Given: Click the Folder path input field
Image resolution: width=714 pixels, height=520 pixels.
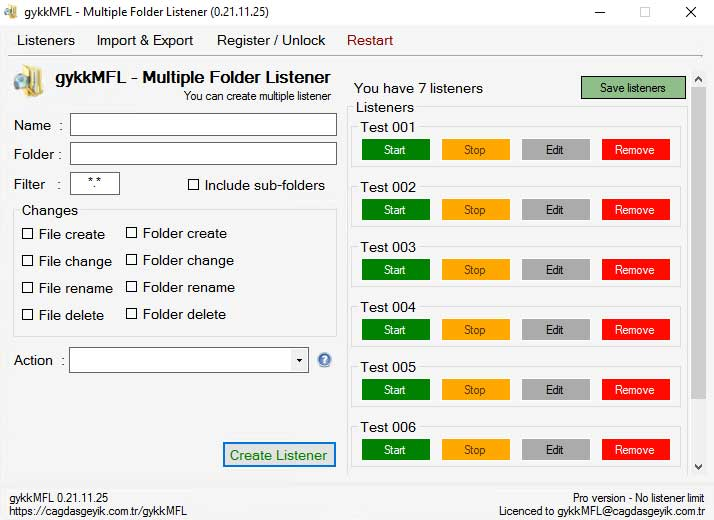Looking at the screenshot, I should tap(203, 154).
